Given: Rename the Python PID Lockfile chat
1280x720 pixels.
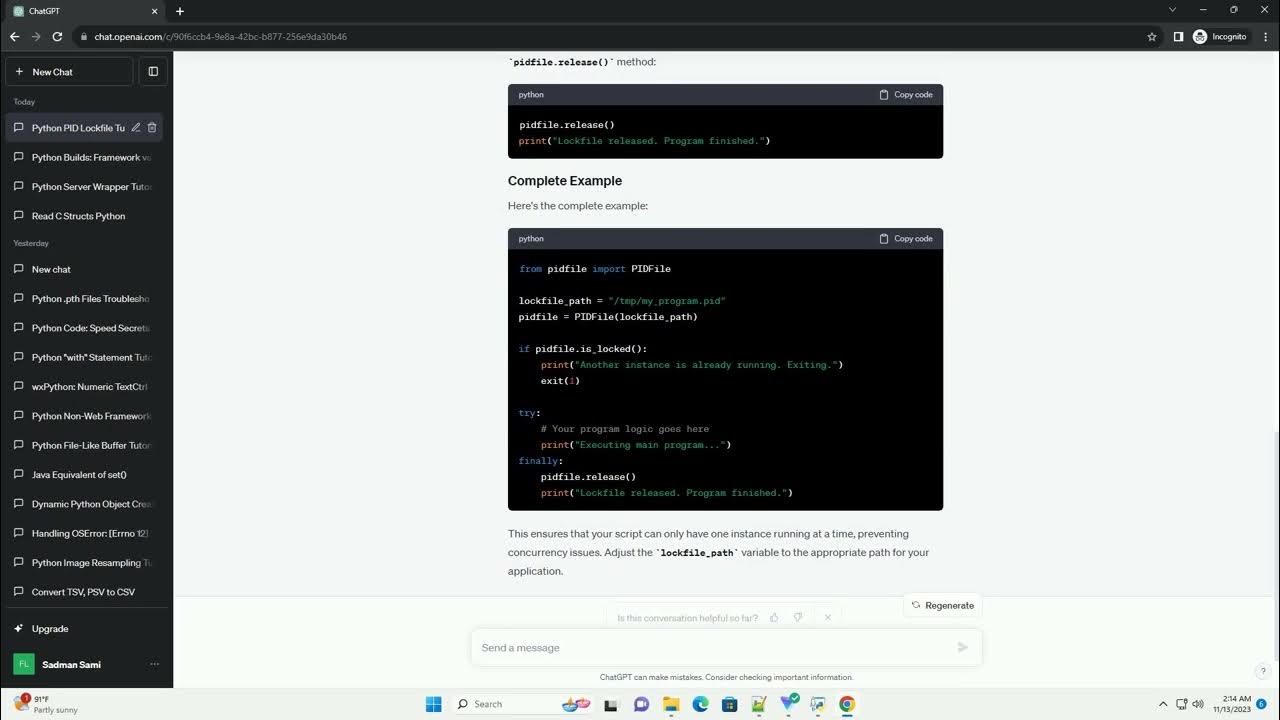Looking at the screenshot, I should pyautogui.click(x=136, y=128).
